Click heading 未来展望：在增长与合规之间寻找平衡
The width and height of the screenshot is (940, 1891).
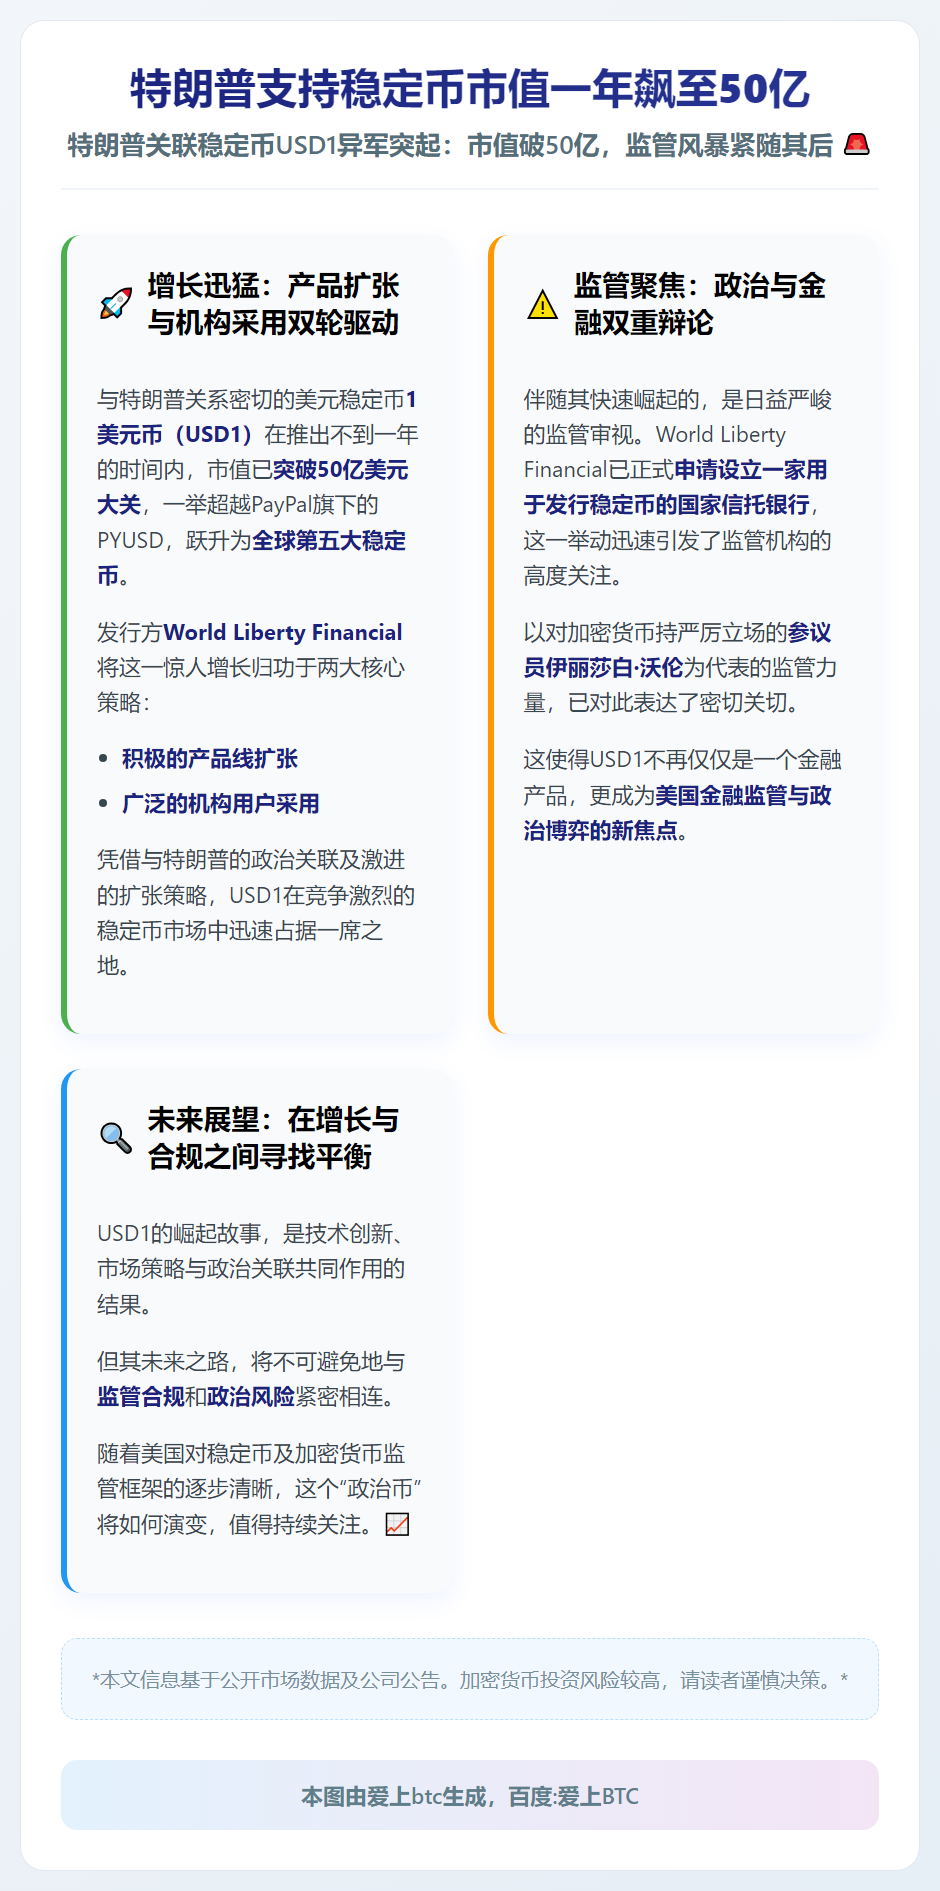coord(273,1138)
